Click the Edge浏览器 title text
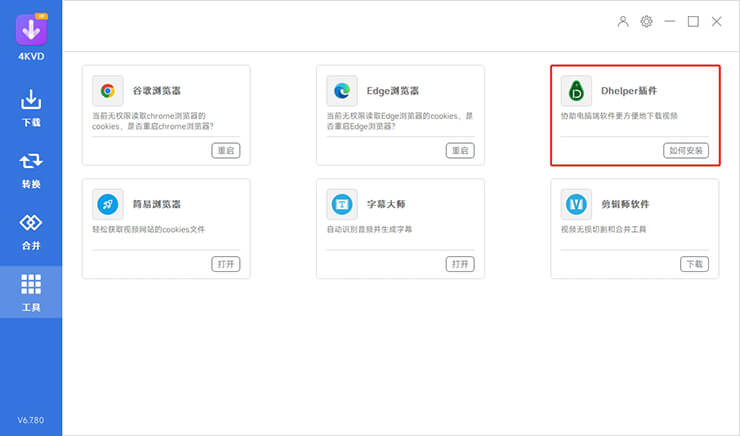 point(393,91)
